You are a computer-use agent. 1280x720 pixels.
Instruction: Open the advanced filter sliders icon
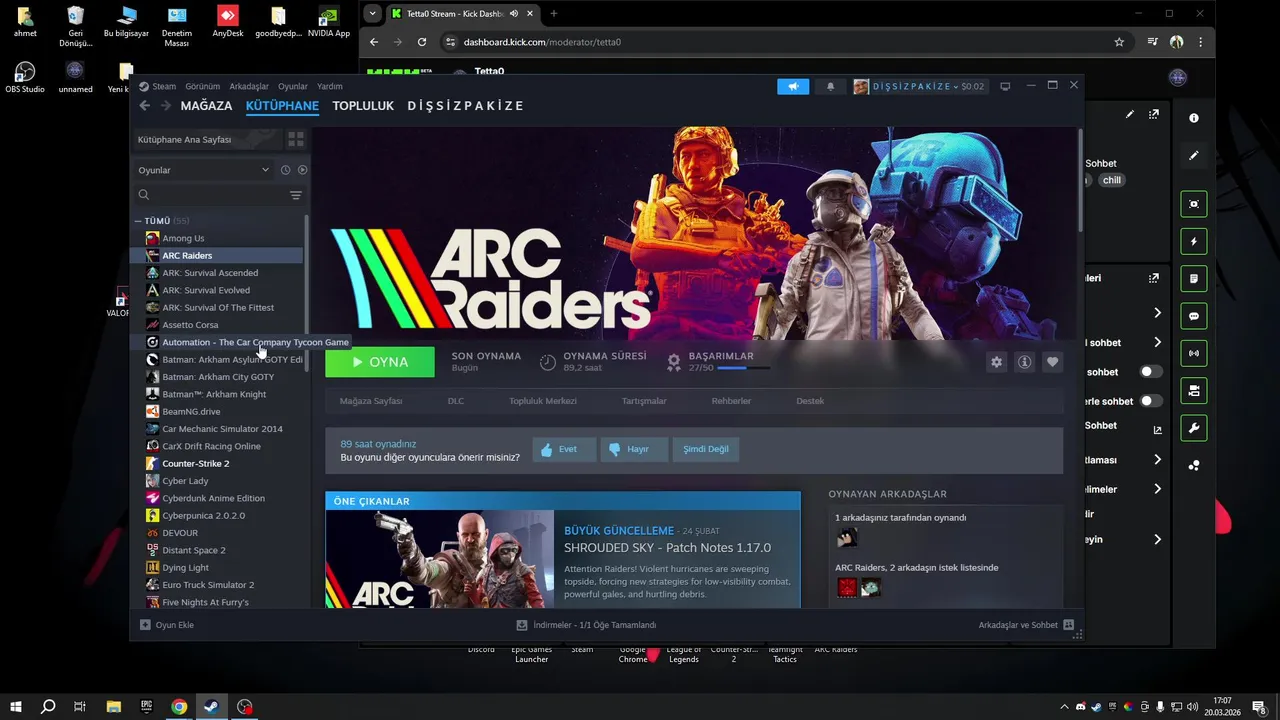click(296, 195)
